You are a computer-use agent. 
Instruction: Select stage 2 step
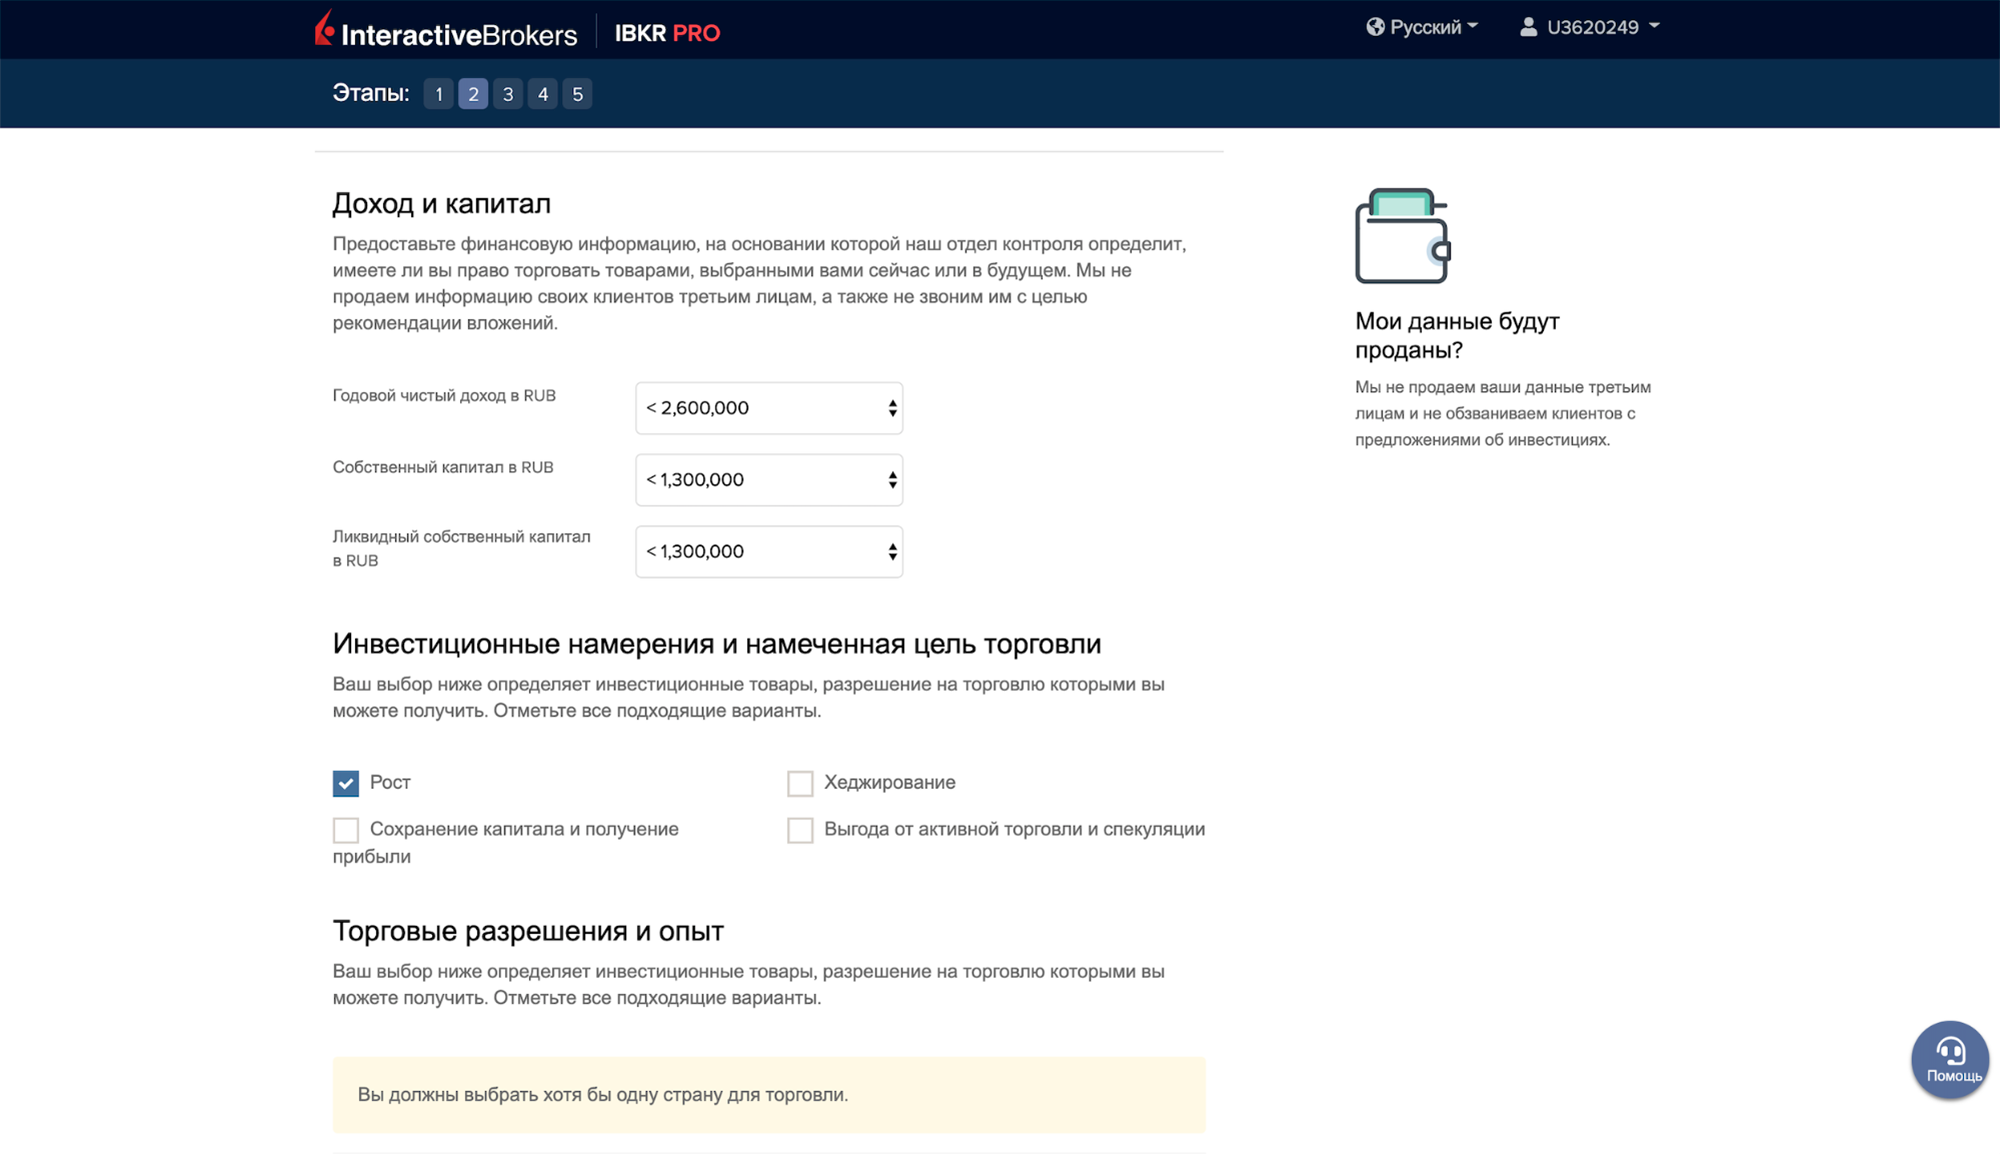tap(473, 94)
